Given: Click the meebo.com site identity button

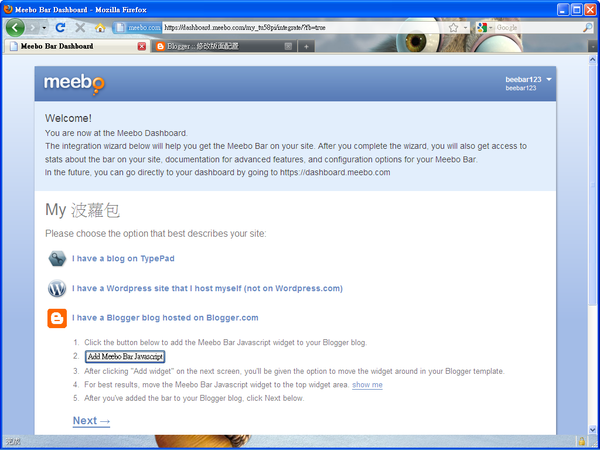Looking at the screenshot, I should pyautogui.click(x=138, y=28).
